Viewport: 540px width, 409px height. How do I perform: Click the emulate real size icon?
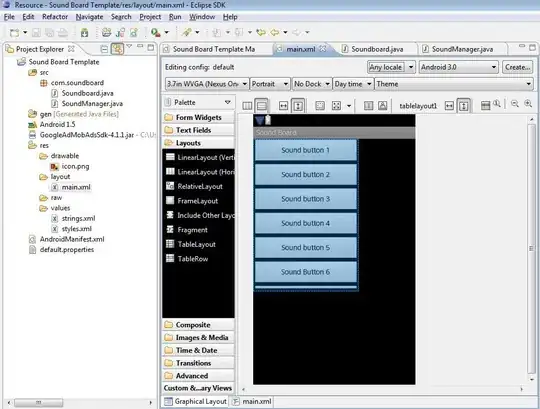tap(497, 103)
